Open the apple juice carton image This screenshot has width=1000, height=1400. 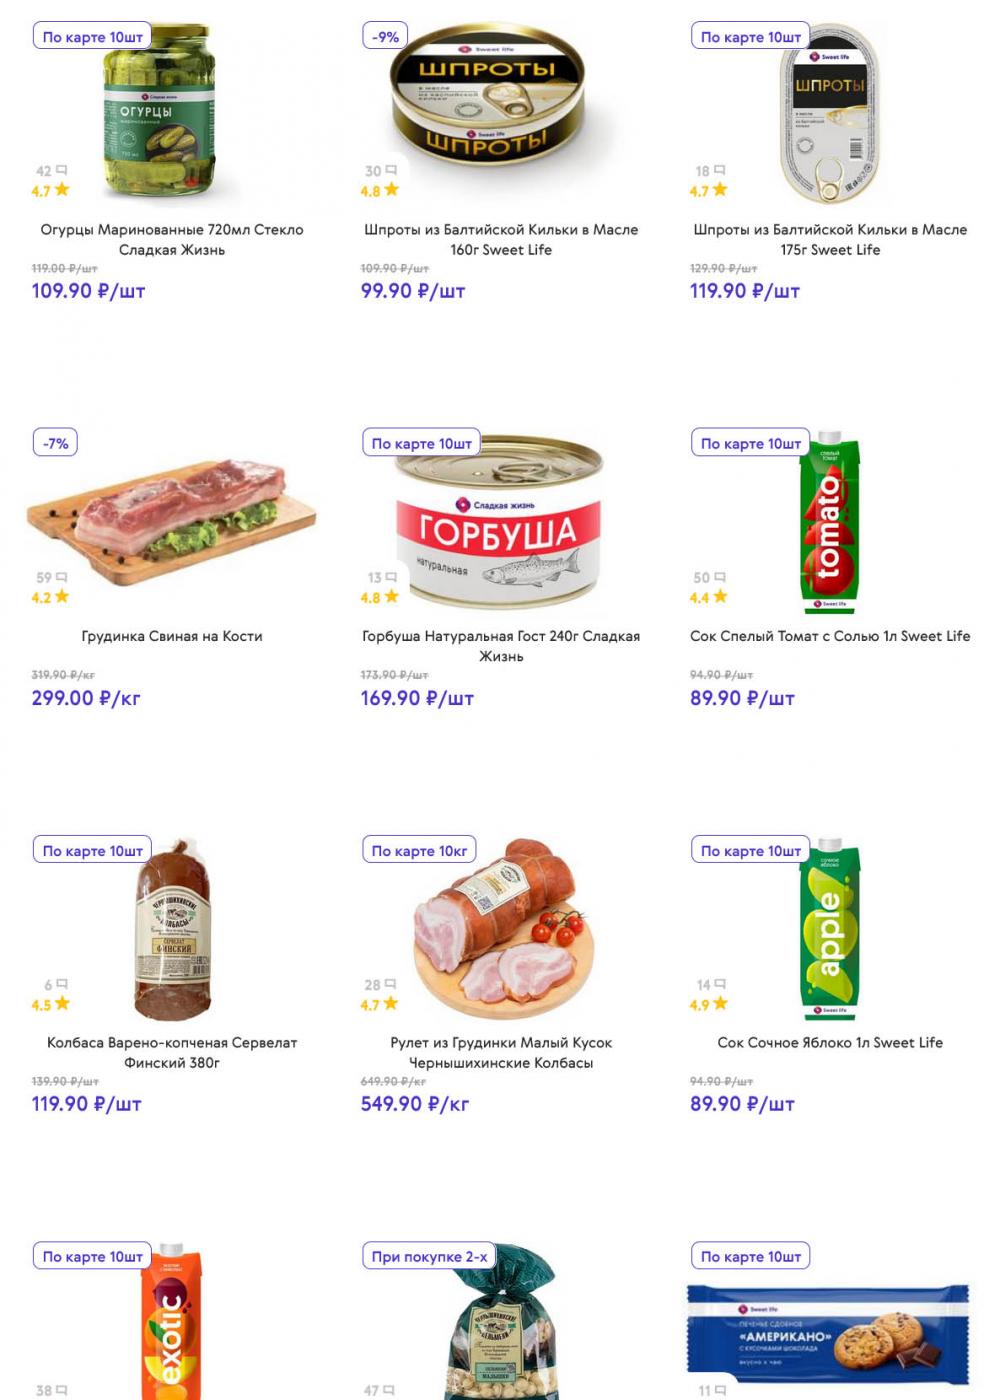[x=829, y=929]
